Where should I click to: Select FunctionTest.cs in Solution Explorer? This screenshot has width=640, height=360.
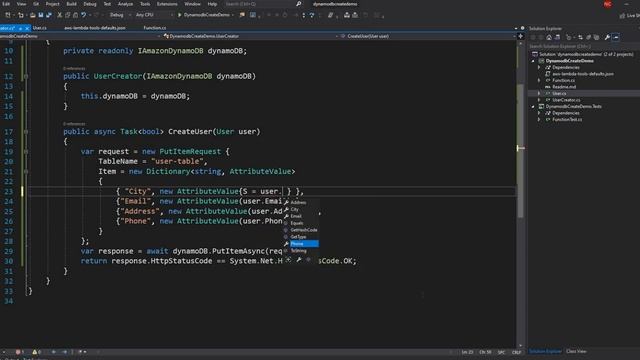(x=567, y=120)
